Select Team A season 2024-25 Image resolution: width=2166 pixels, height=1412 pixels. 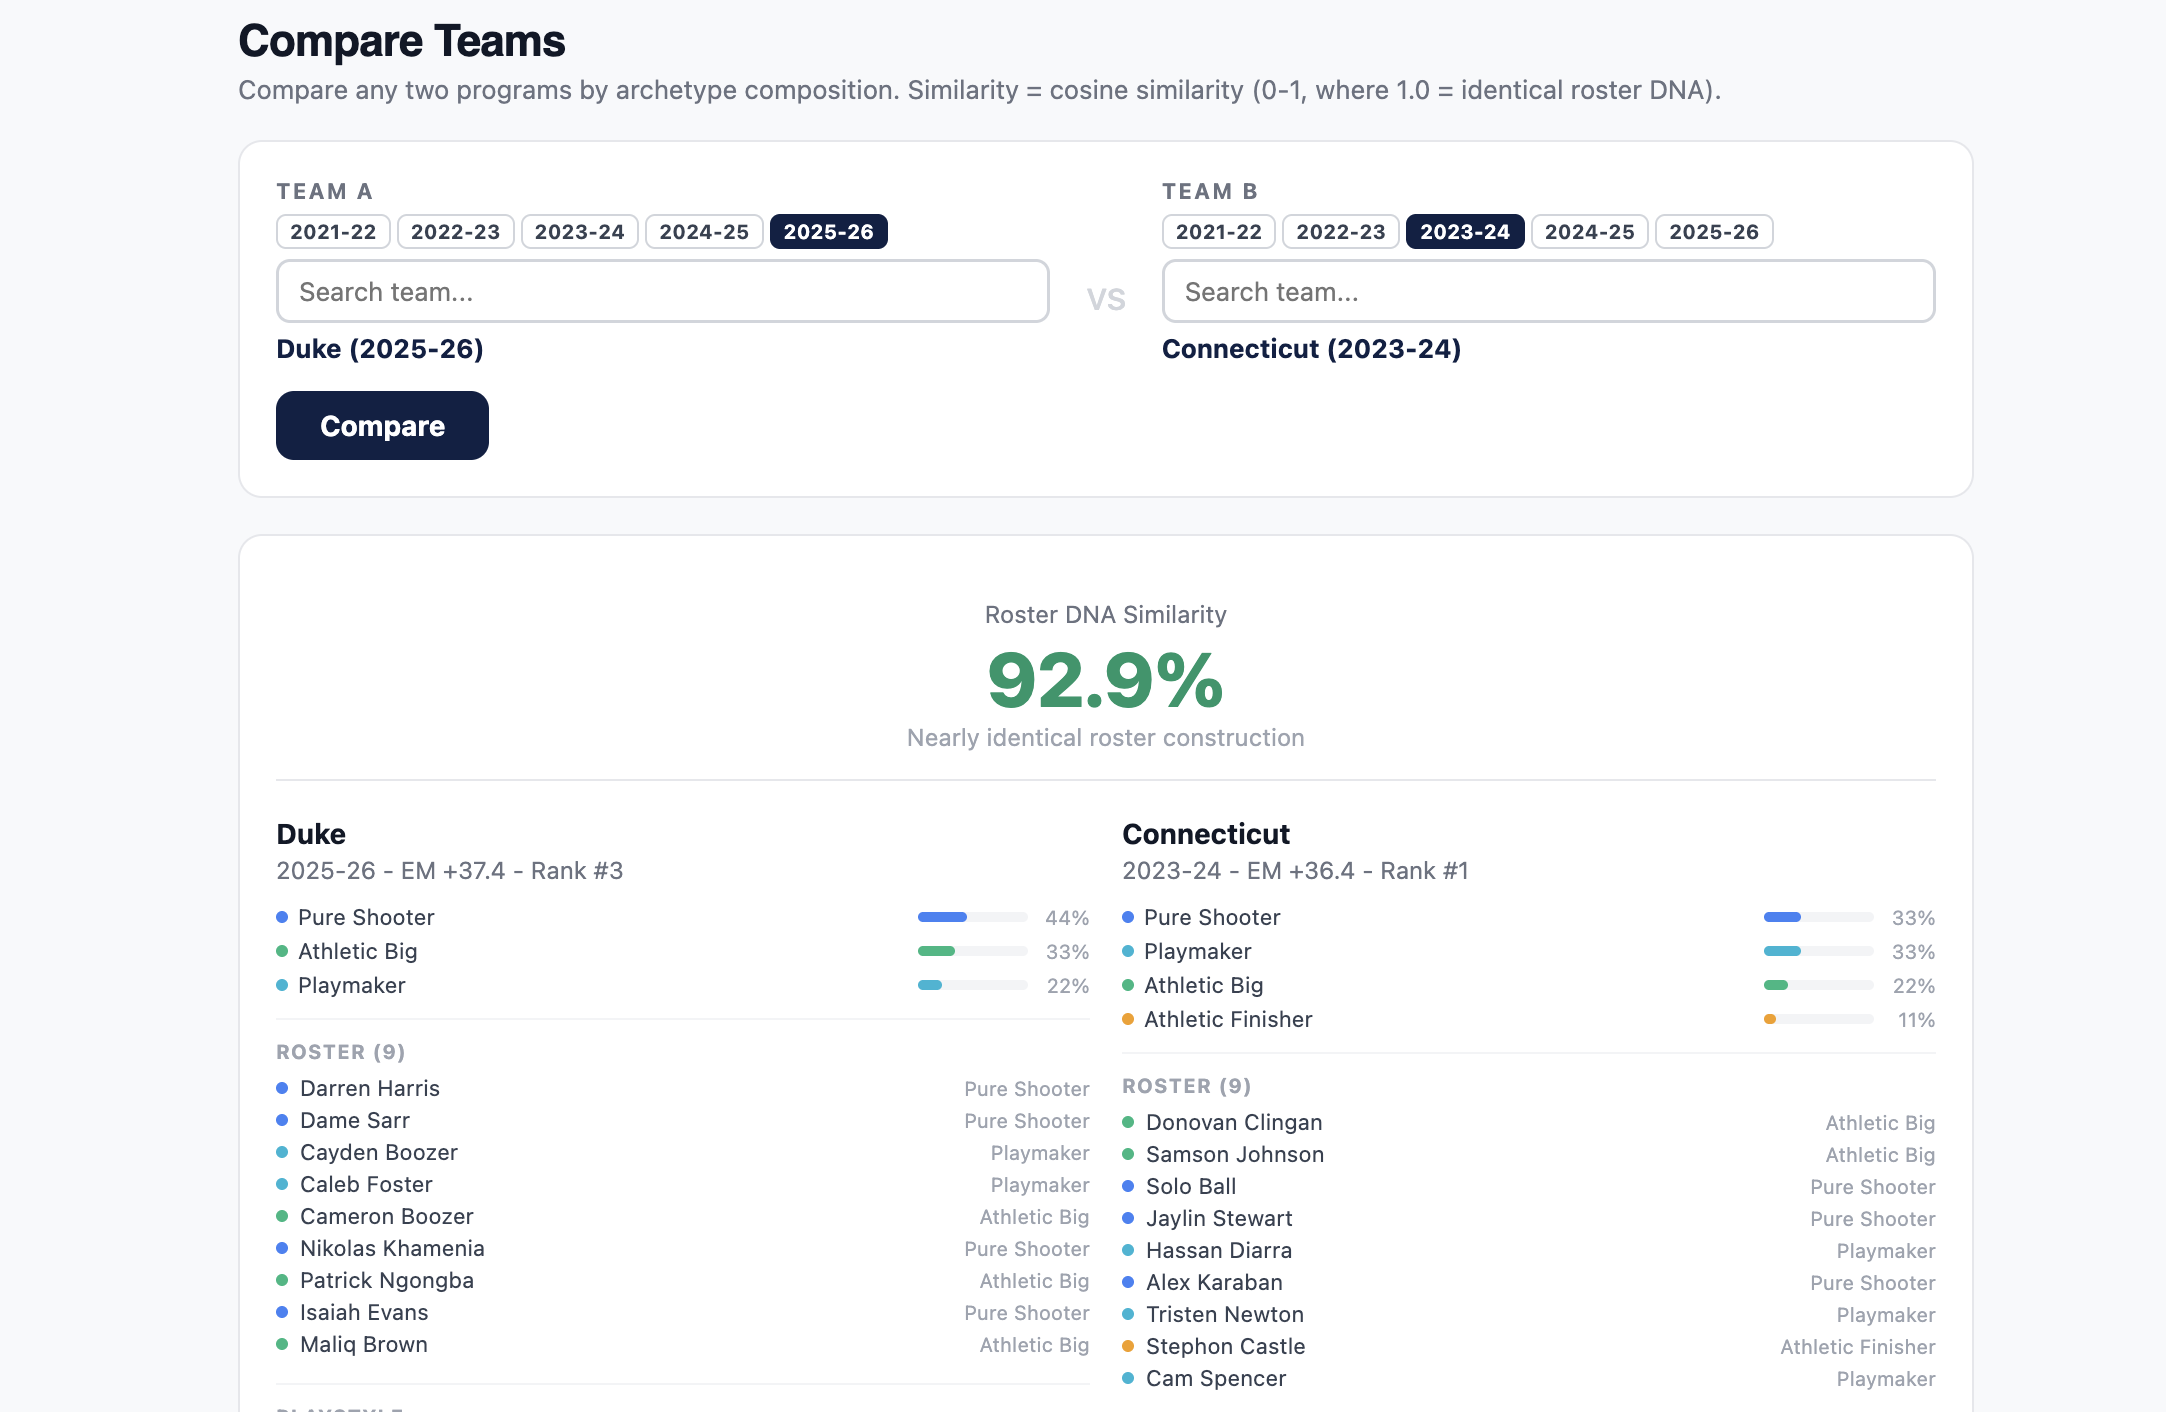[x=704, y=232]
